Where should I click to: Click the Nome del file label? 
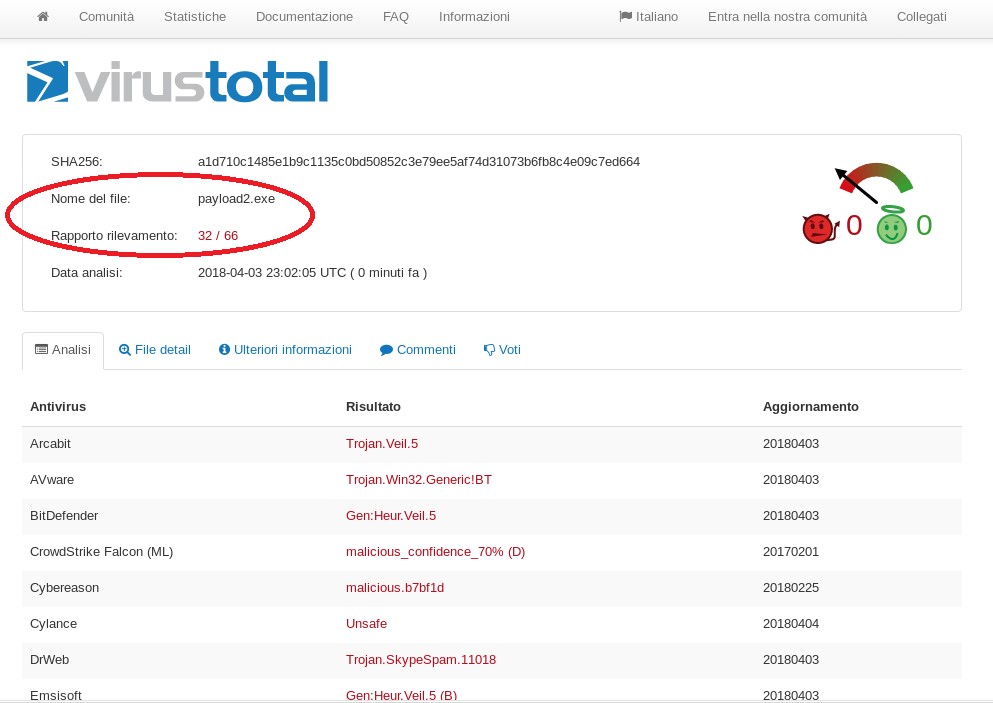(x=91, y=199)
